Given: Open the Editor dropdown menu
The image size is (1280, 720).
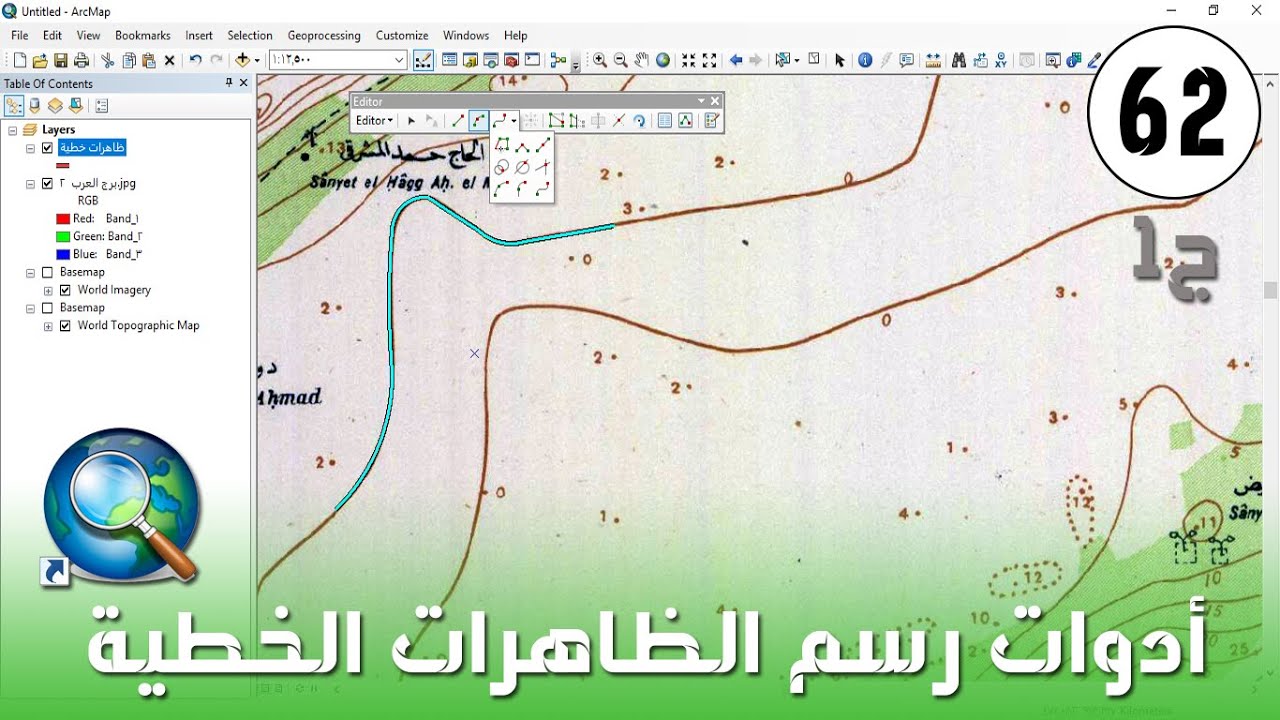Looking at the screenshot, I should pyautogui.click(x=375, y=120).
